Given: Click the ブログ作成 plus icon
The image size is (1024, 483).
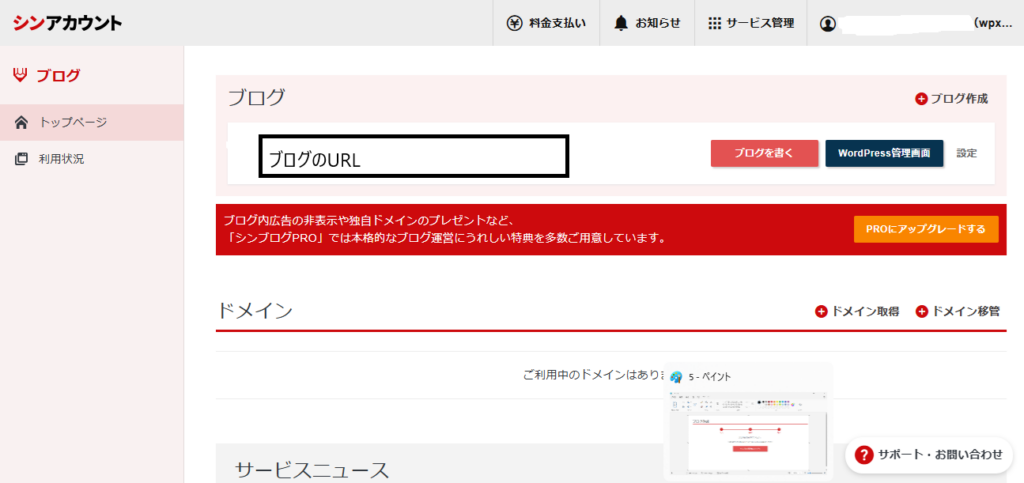Looking at the screenshot, I should (x=921, y=98).
